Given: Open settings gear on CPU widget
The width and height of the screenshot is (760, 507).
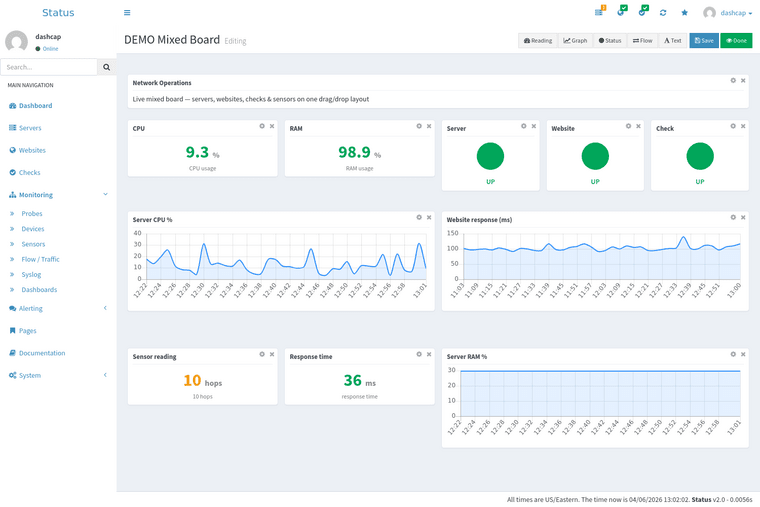Looking at the screenshot, I should [x=262, y=126].
